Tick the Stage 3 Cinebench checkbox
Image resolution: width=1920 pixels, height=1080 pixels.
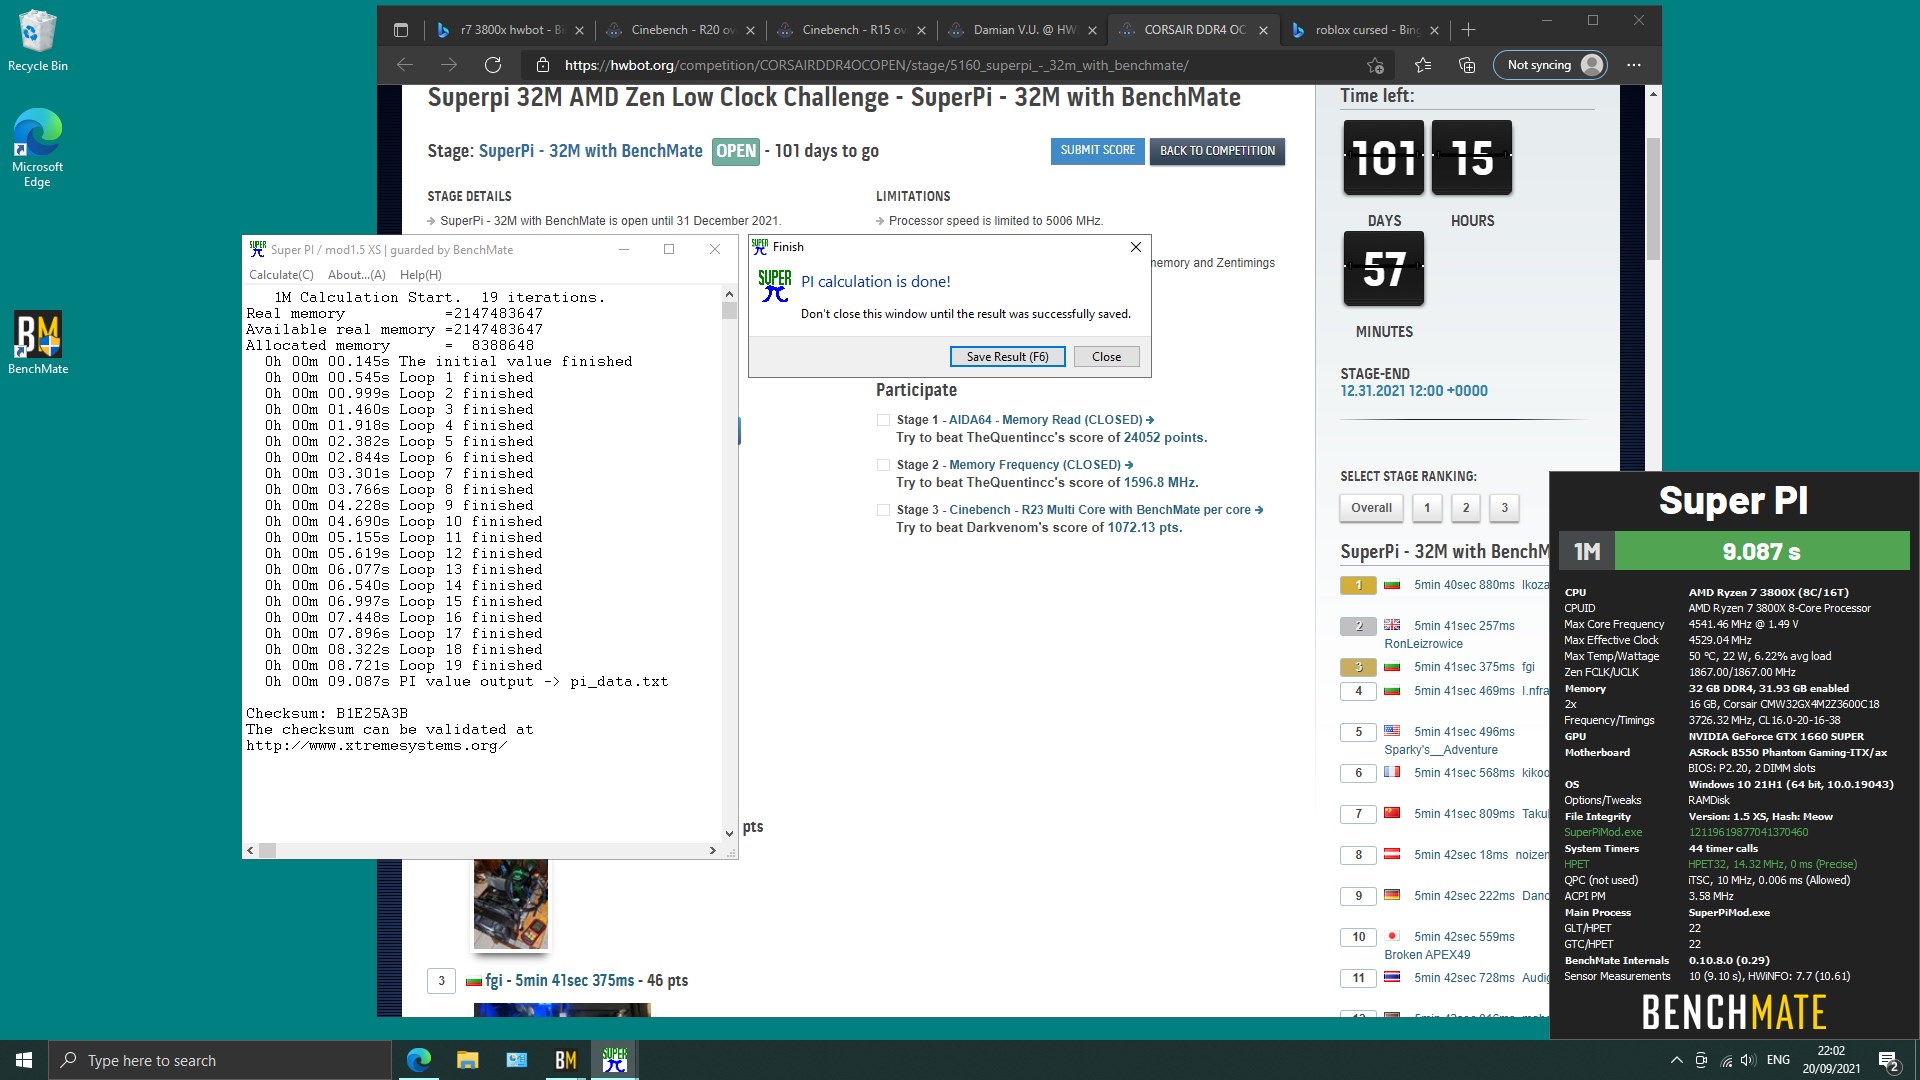(883, 510)
